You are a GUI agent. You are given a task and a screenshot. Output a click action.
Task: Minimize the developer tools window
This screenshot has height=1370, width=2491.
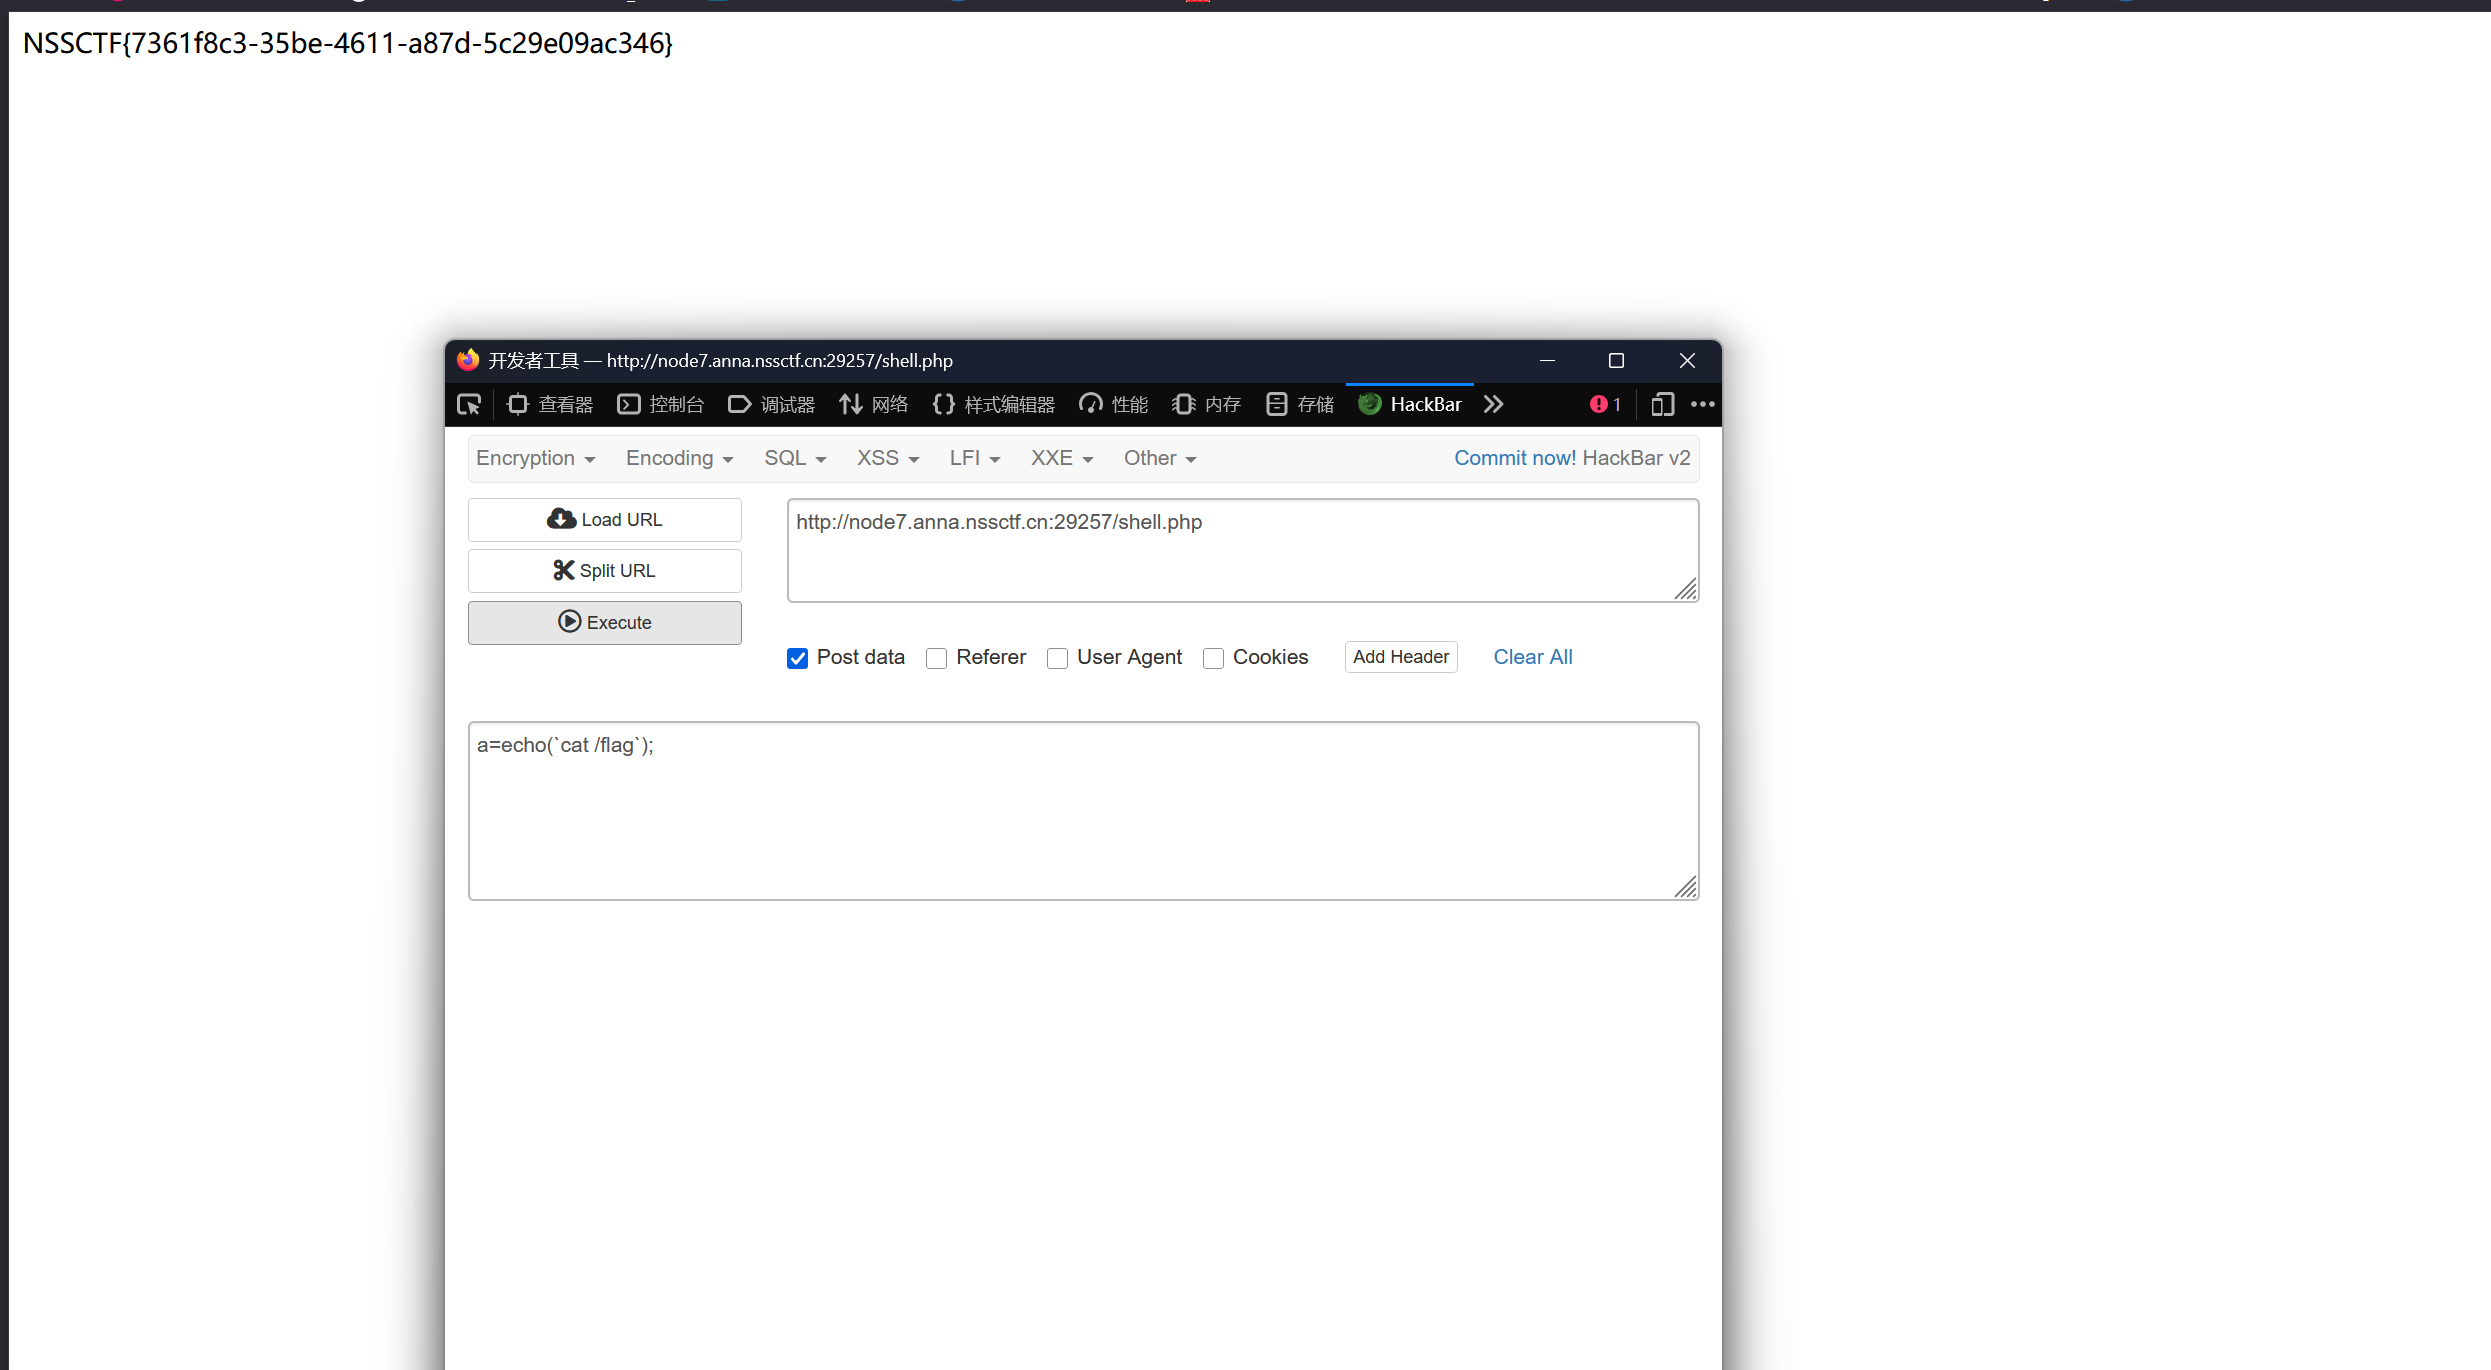pyautogui.click(x=1547, y=360)
